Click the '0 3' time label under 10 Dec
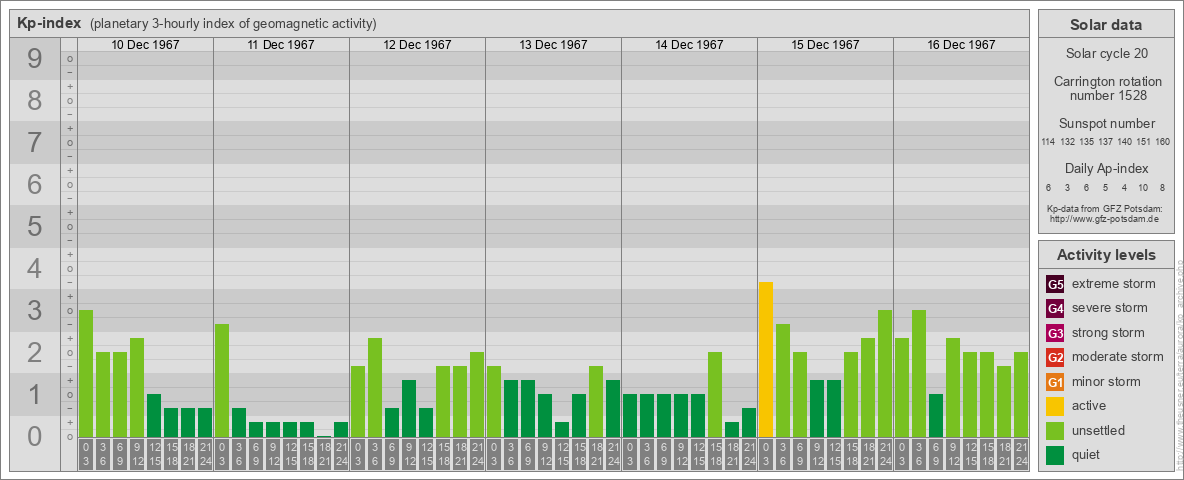 [86, 454]
